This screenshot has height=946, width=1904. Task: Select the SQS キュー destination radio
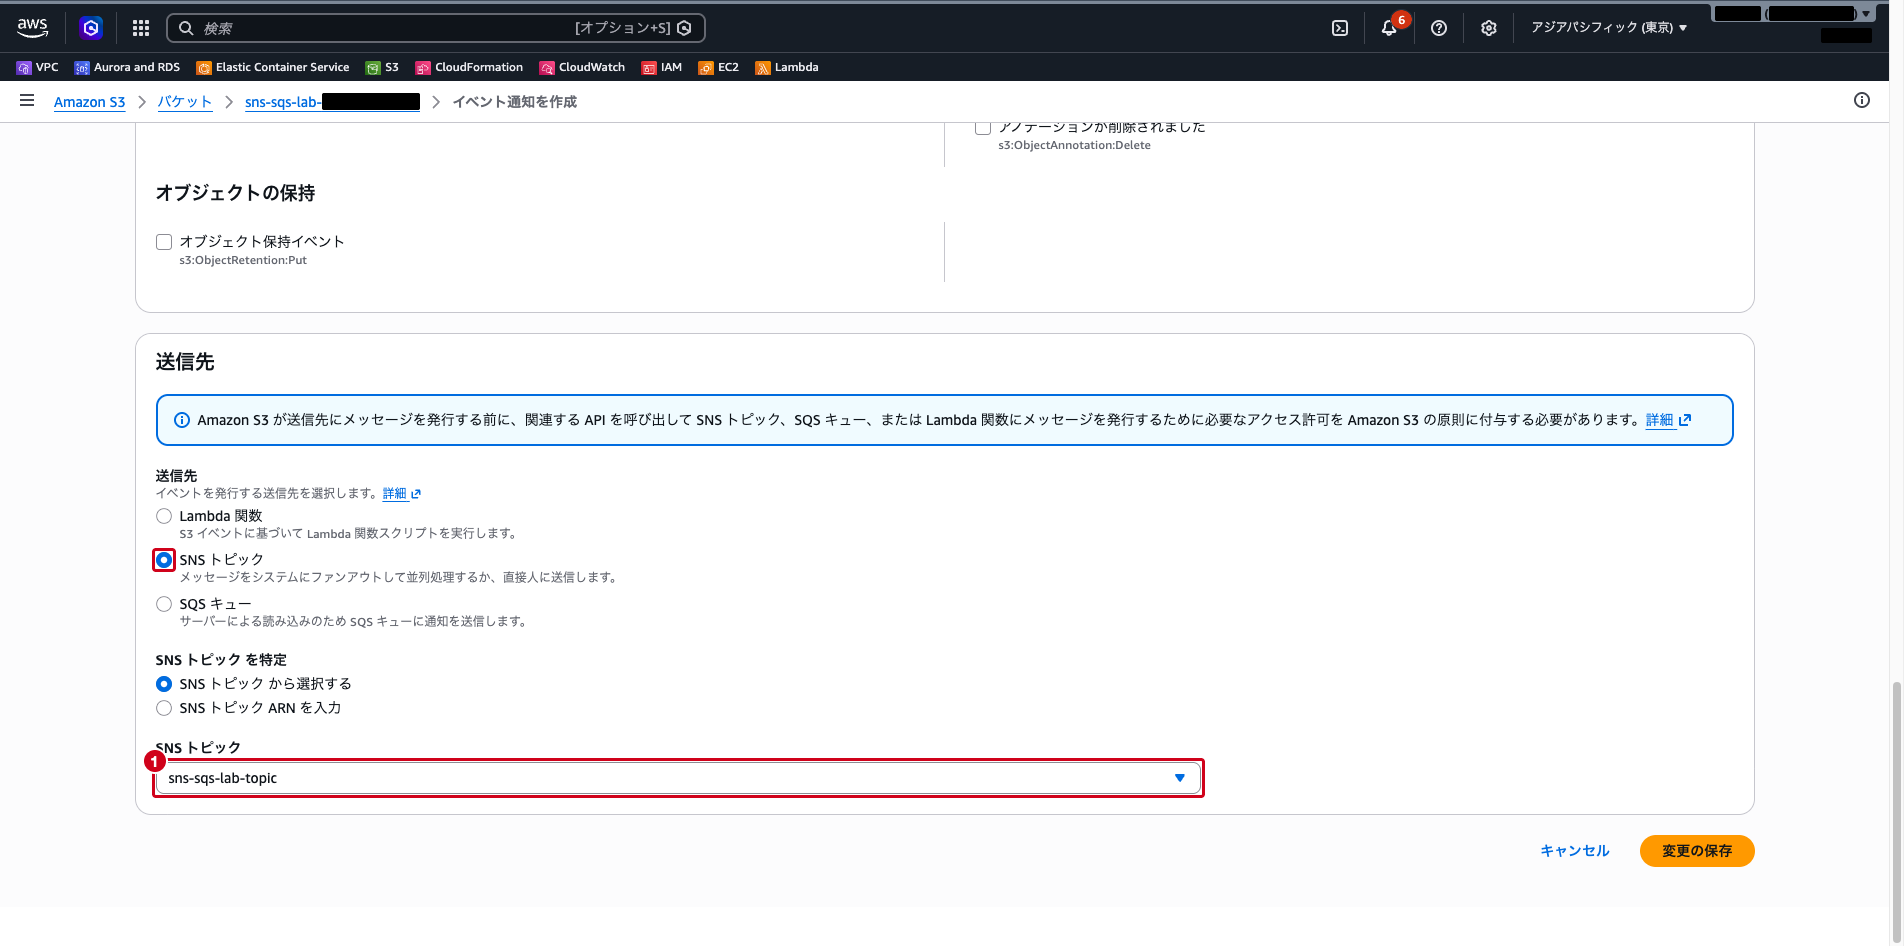coord(164,604)
